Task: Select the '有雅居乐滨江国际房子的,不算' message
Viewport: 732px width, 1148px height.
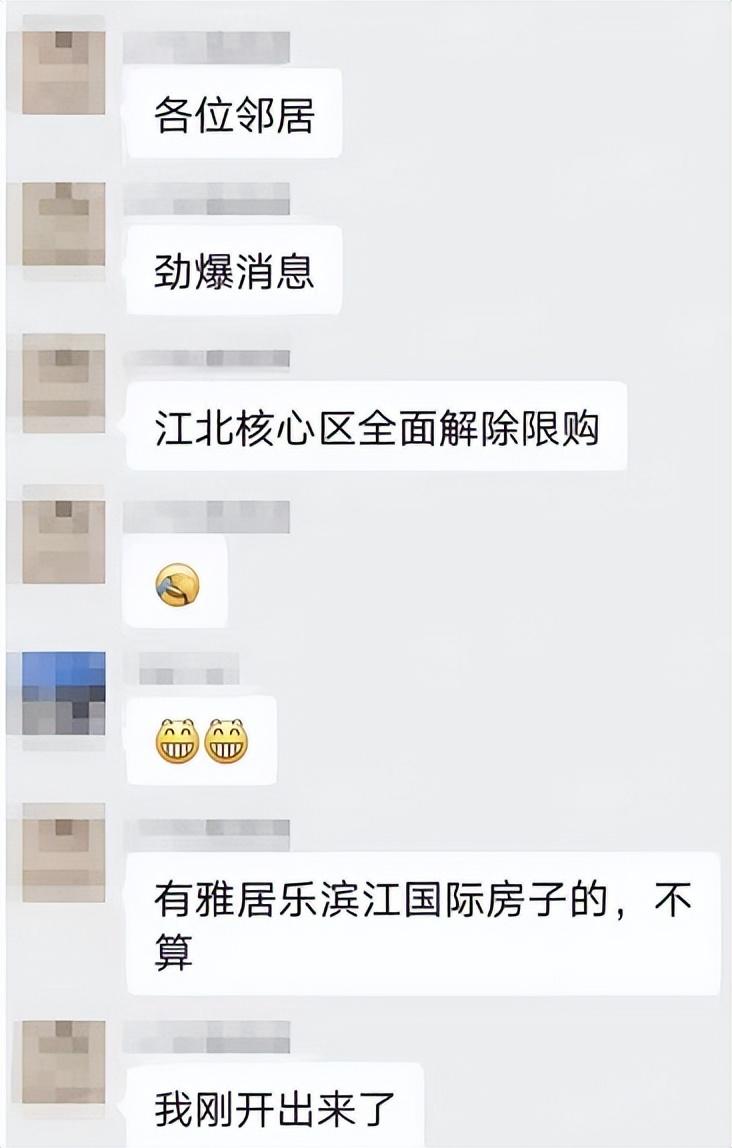Action: point(423,924)
